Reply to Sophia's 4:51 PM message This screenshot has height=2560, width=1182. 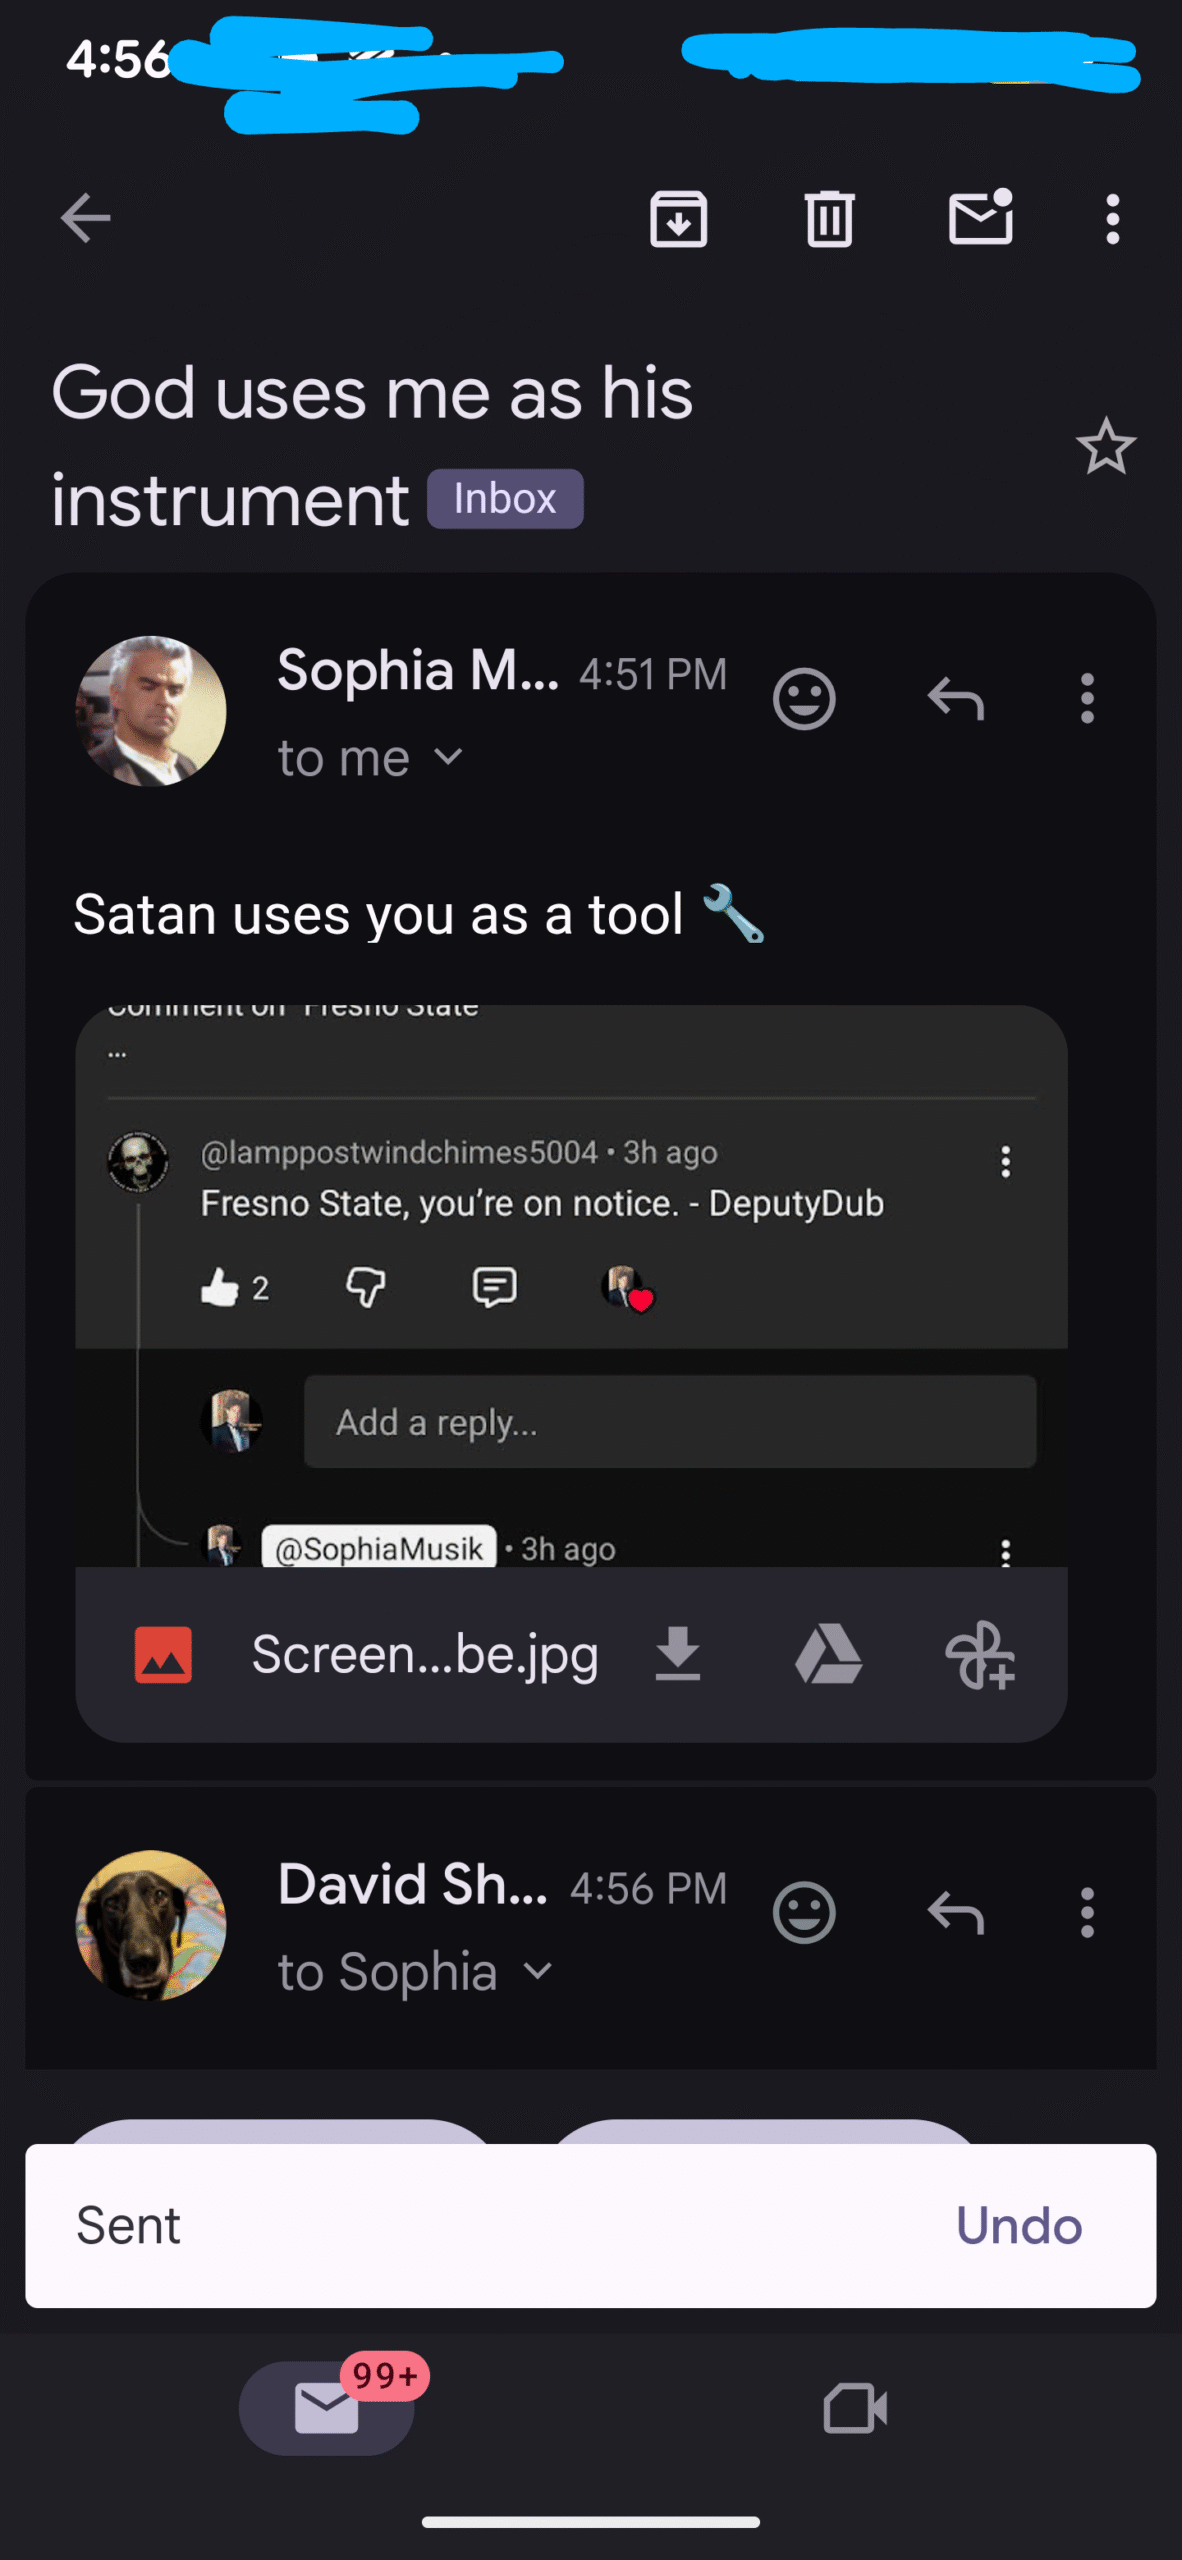coord(956,699)
